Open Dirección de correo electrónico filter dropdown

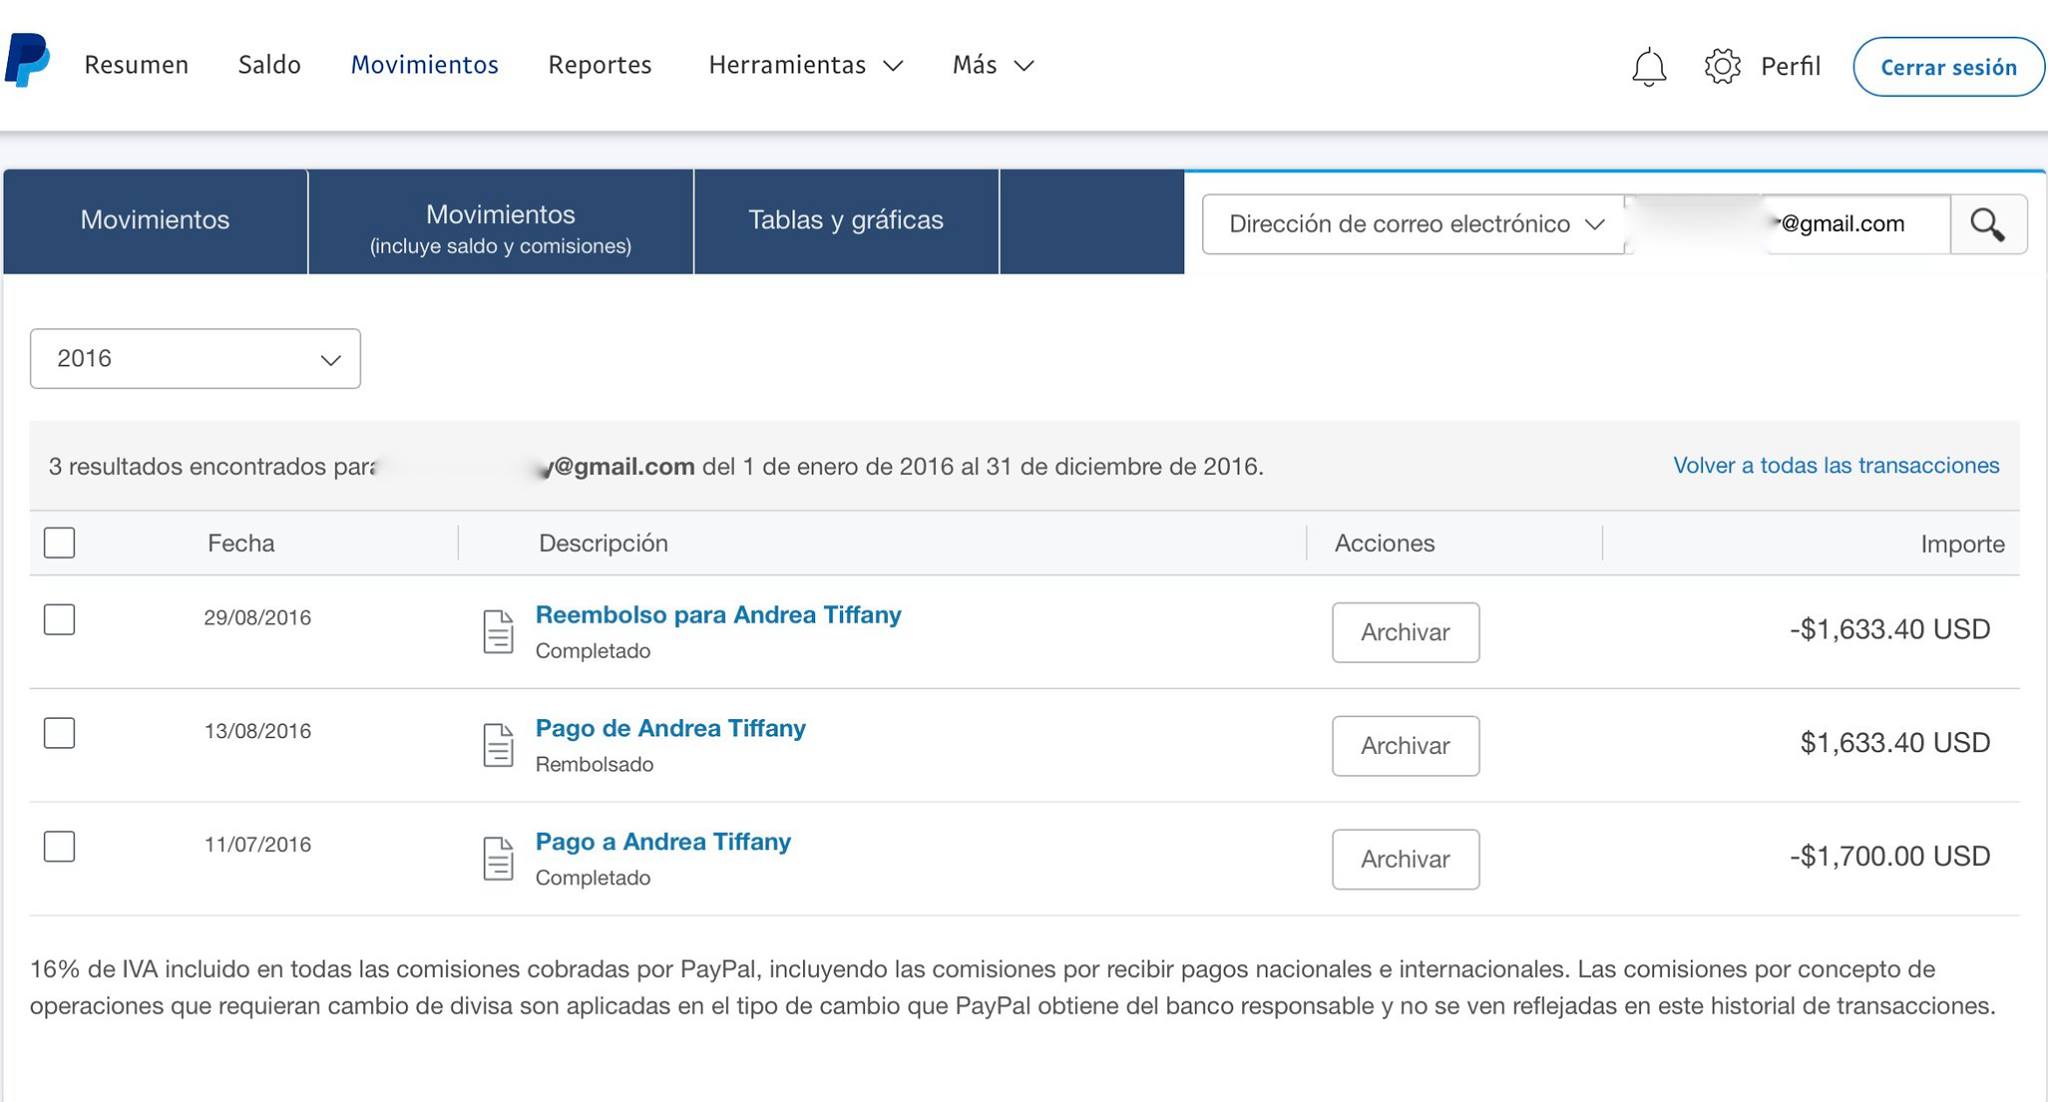1414,224
